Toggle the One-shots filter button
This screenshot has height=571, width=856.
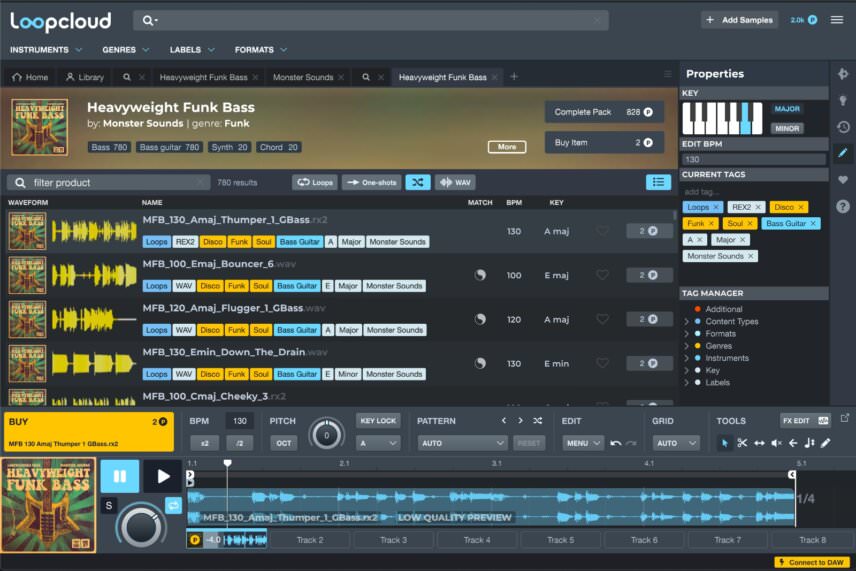click(372, 182)
